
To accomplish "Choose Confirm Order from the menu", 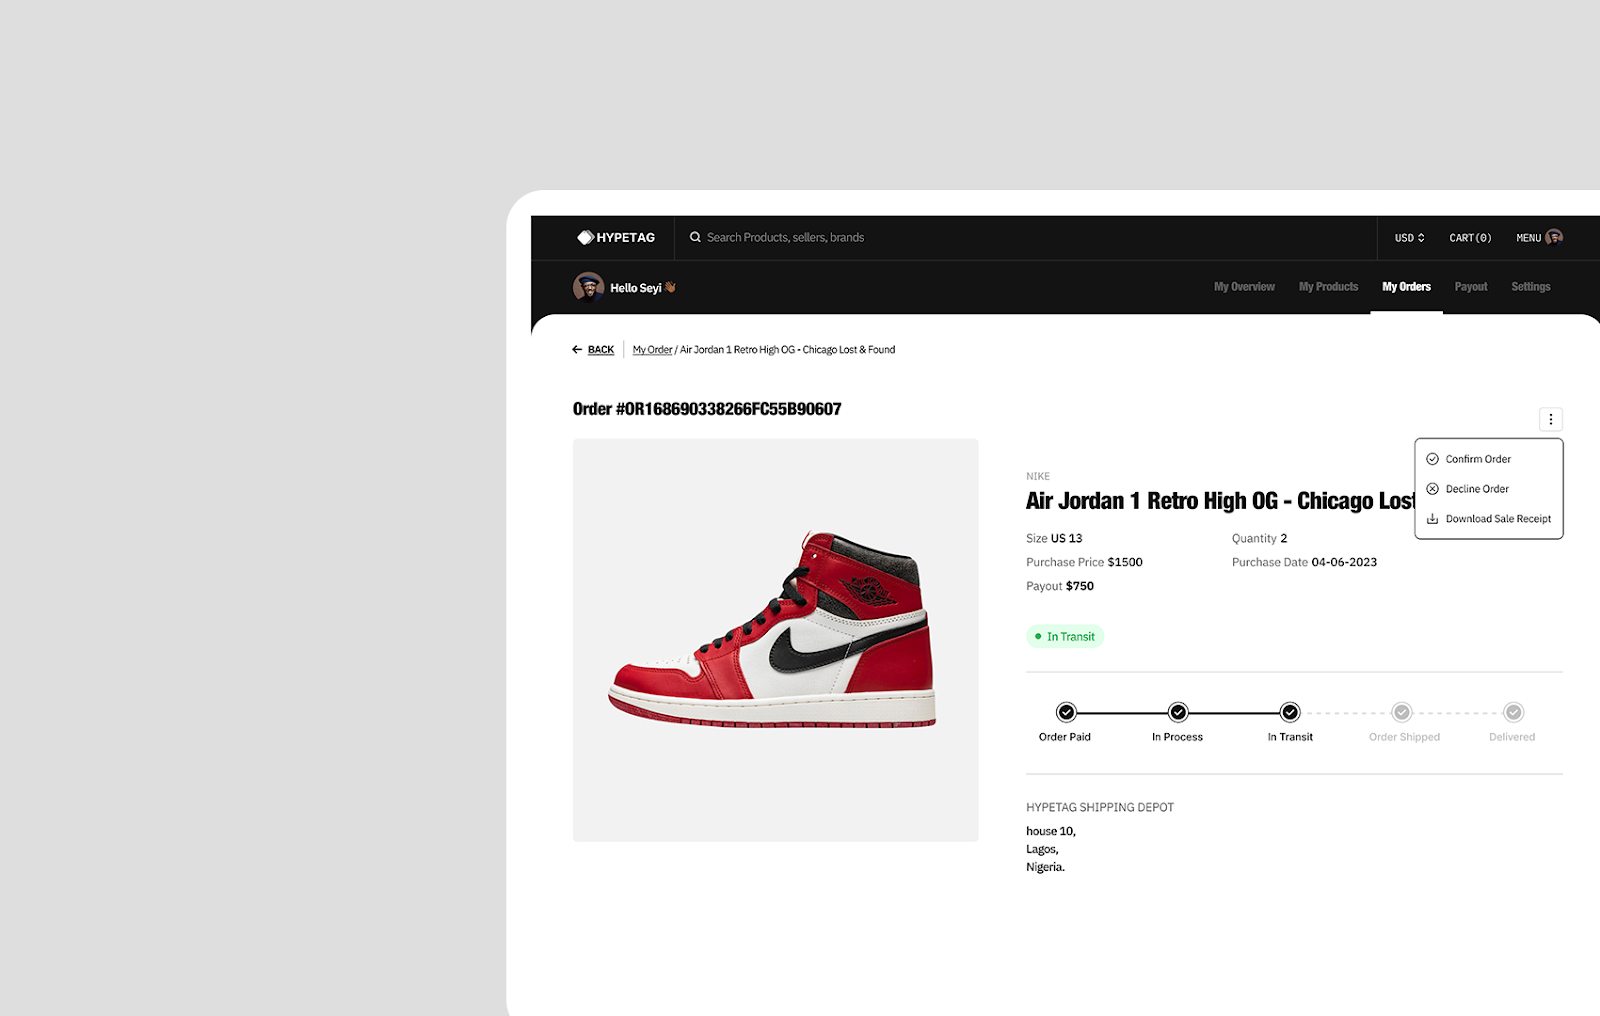I will [1489, 459].
